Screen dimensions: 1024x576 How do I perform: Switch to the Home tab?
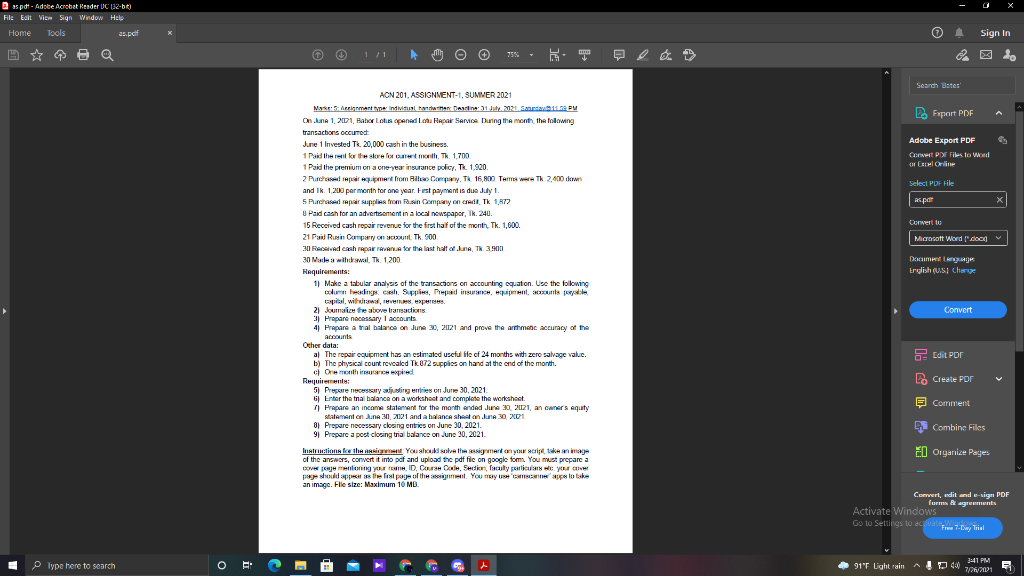(18, 32)
